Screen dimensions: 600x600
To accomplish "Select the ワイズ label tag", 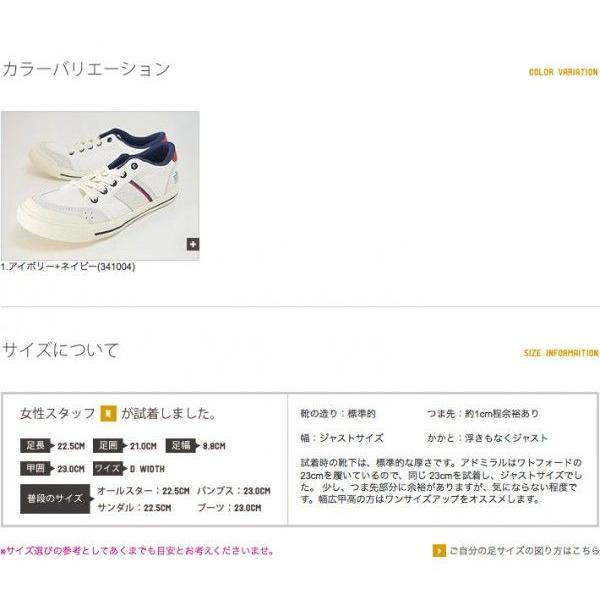I will [109, 468].
